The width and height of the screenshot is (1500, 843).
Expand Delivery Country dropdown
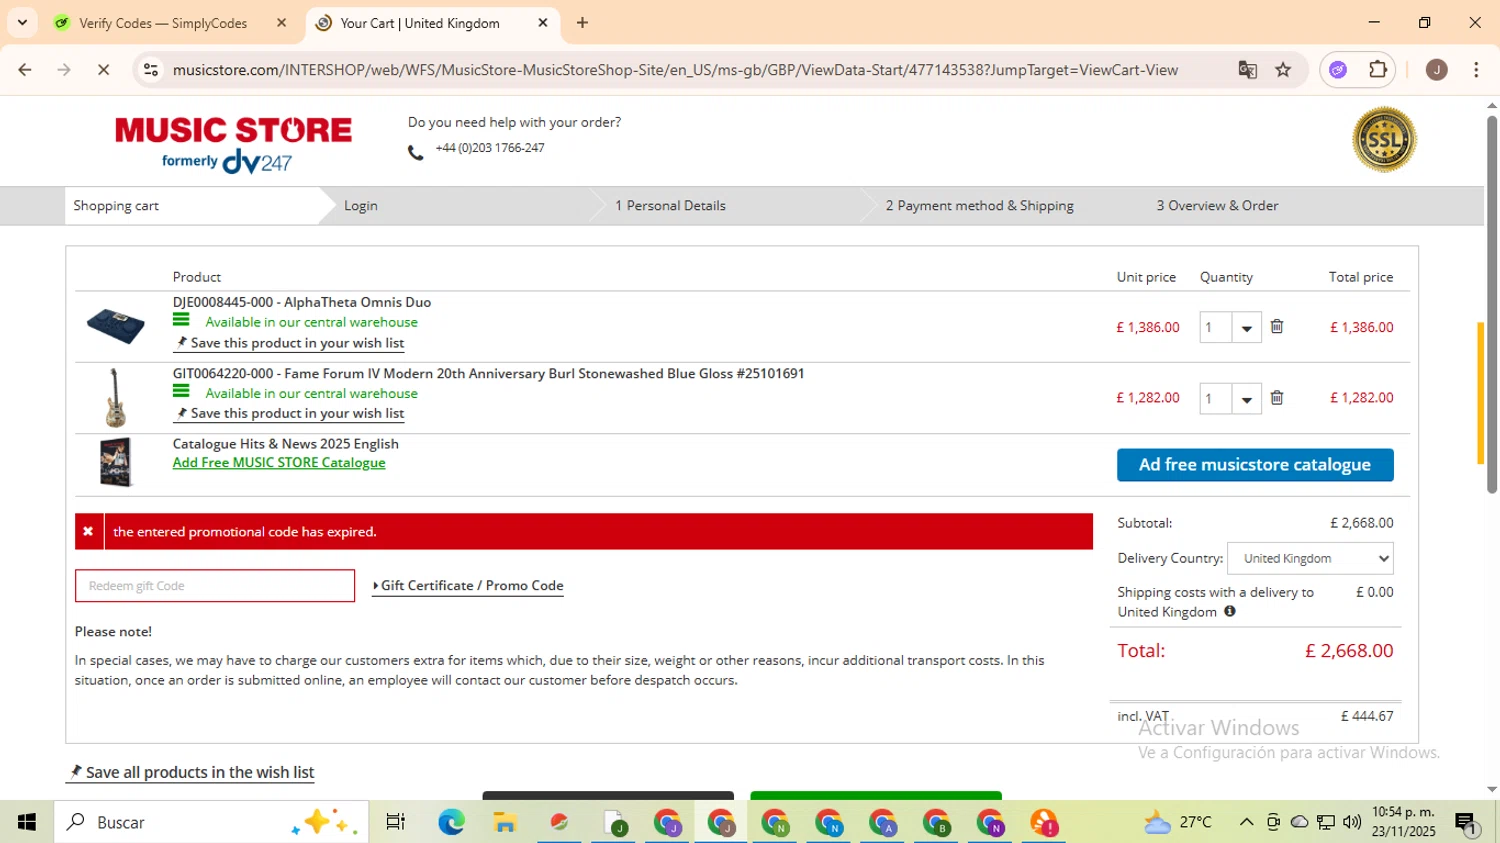pos(1310,558)
